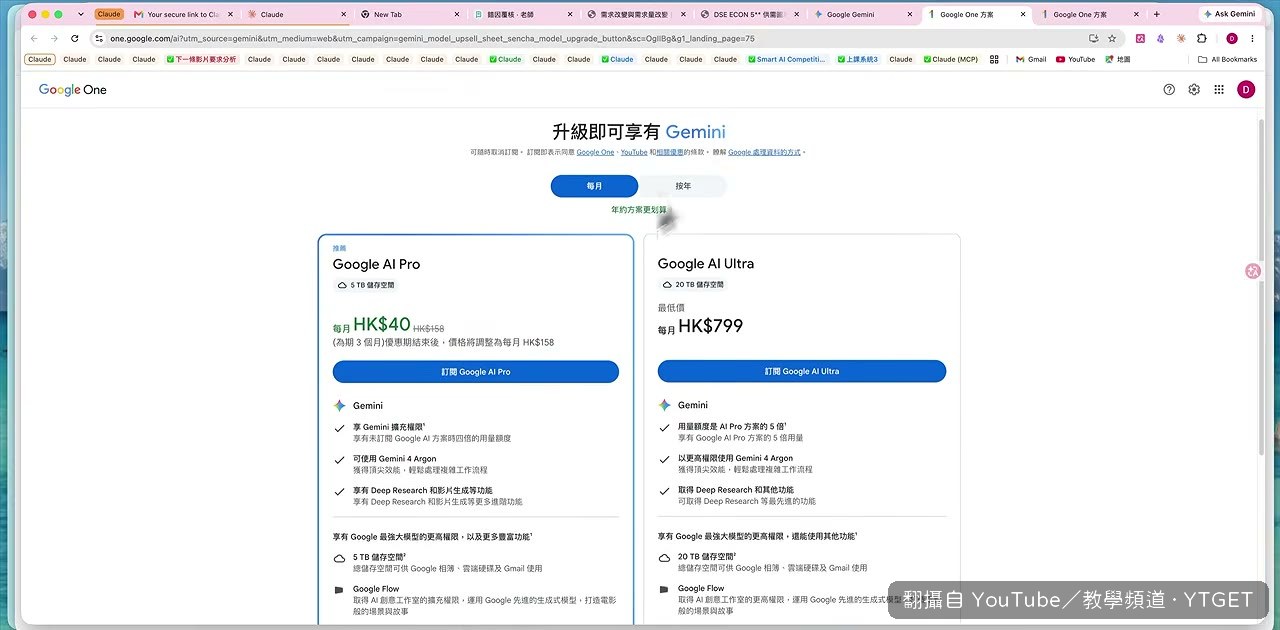Image resolution: width=1280 pixels, height=630 pixels.
Task: Collapse the Claude tab group label
Action: pyautogui.click(x=109, y=14)
